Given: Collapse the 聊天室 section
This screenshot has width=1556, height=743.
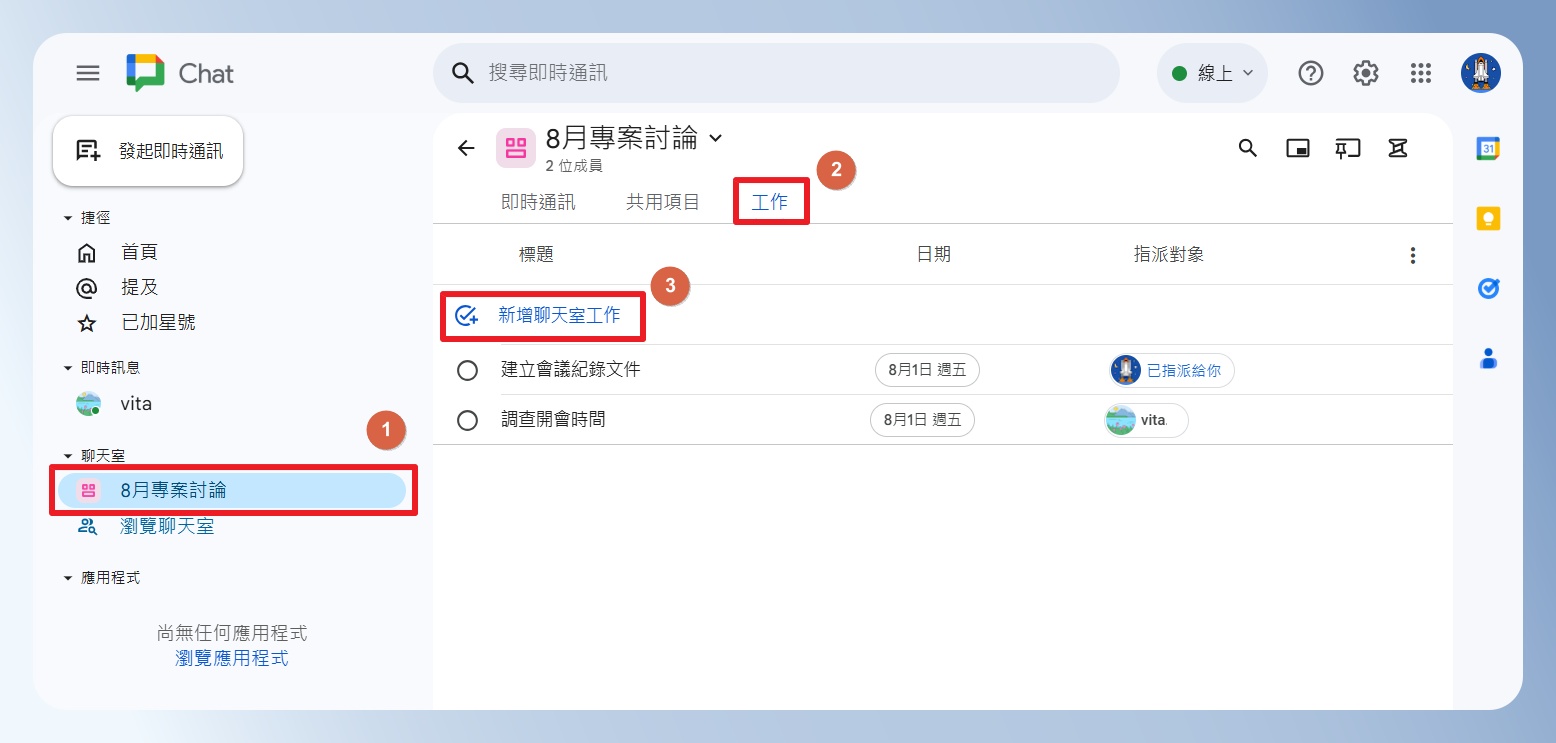Looking at the screenshot, I should (68, 456).
